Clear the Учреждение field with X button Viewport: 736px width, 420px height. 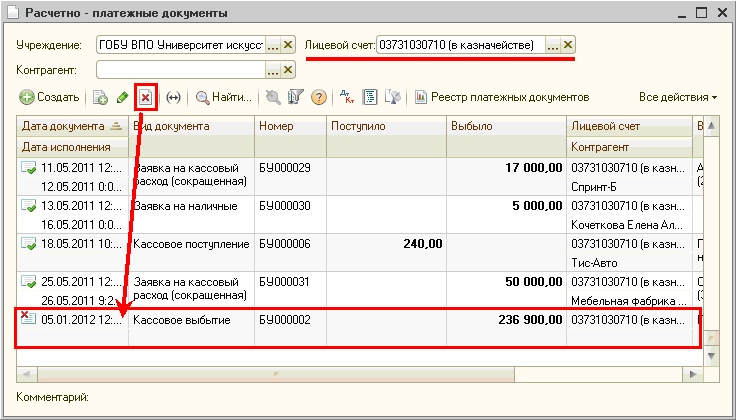288,45
